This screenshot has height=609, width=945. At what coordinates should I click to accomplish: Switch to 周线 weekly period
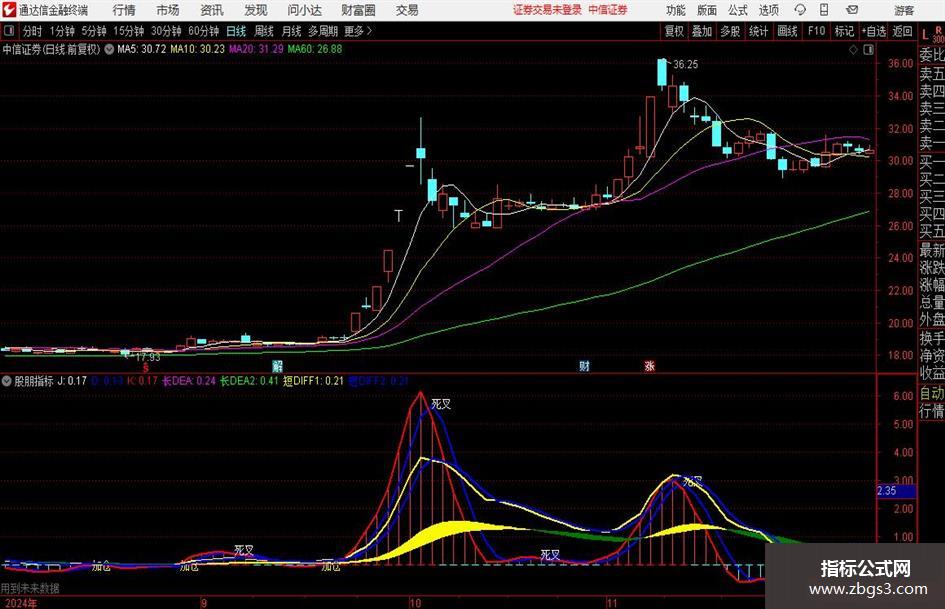[x=263, y=31]
